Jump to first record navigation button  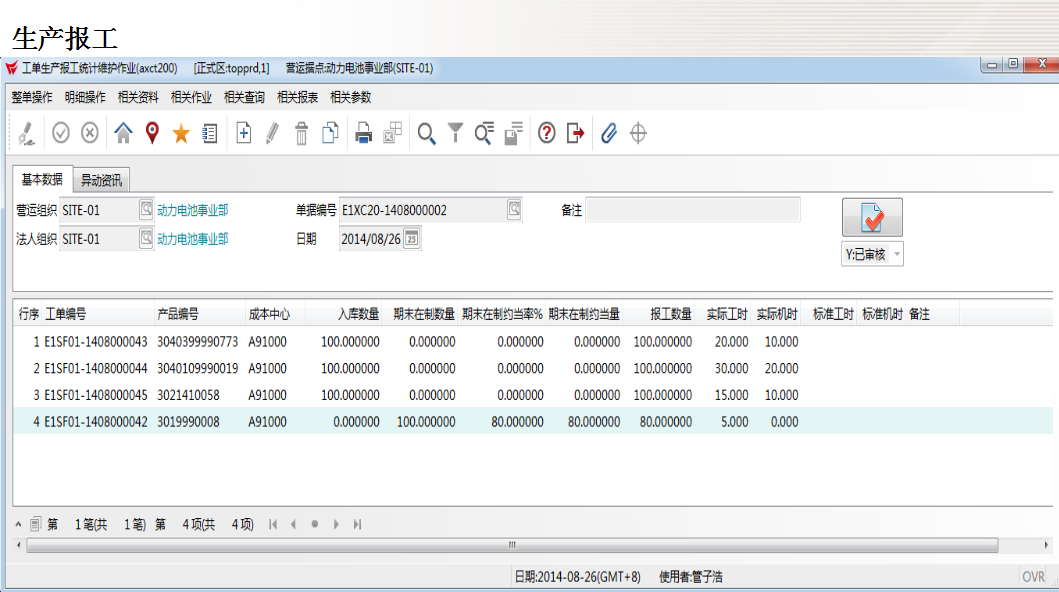pos(273,524)
